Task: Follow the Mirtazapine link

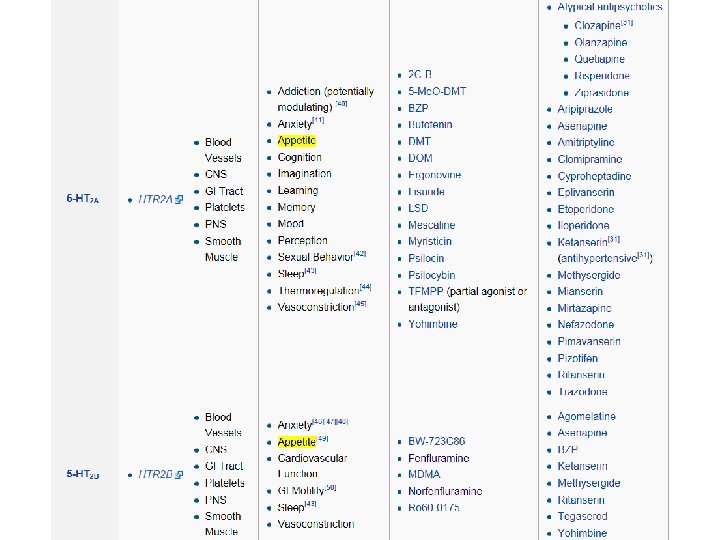Action: click(584, 308)
